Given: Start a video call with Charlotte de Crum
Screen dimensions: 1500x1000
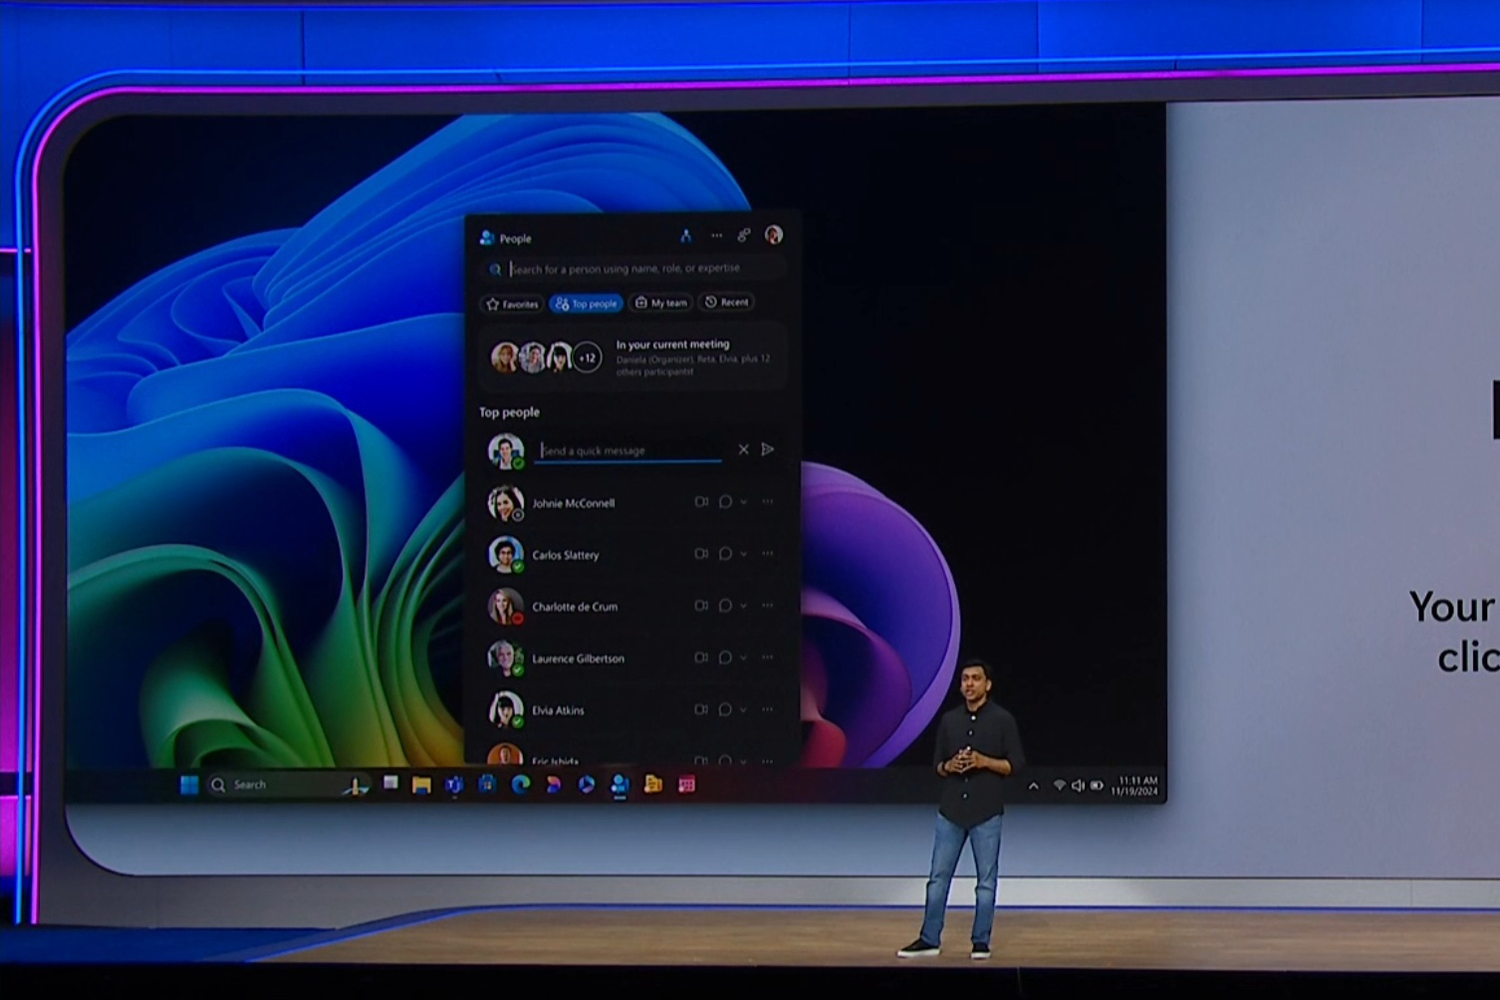Looking at the screenshot, I should [x=701, y=606].
